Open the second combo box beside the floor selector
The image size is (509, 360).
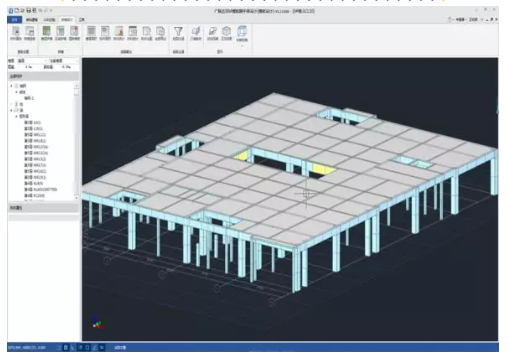pyautogui.click(x=64, y=61)
